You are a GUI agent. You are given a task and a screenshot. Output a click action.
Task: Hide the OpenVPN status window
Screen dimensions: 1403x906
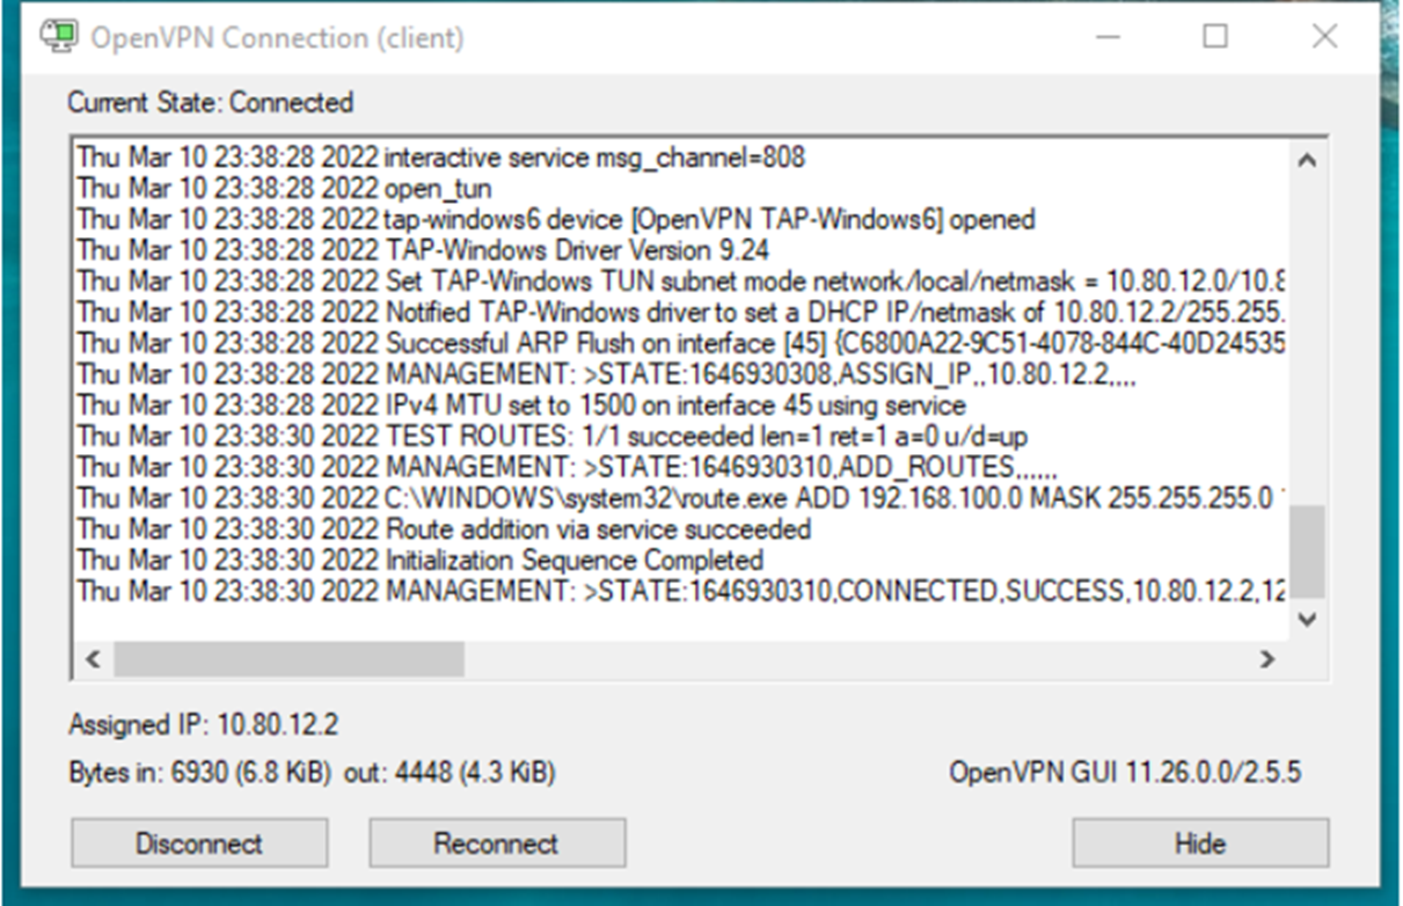(1200, 843)
